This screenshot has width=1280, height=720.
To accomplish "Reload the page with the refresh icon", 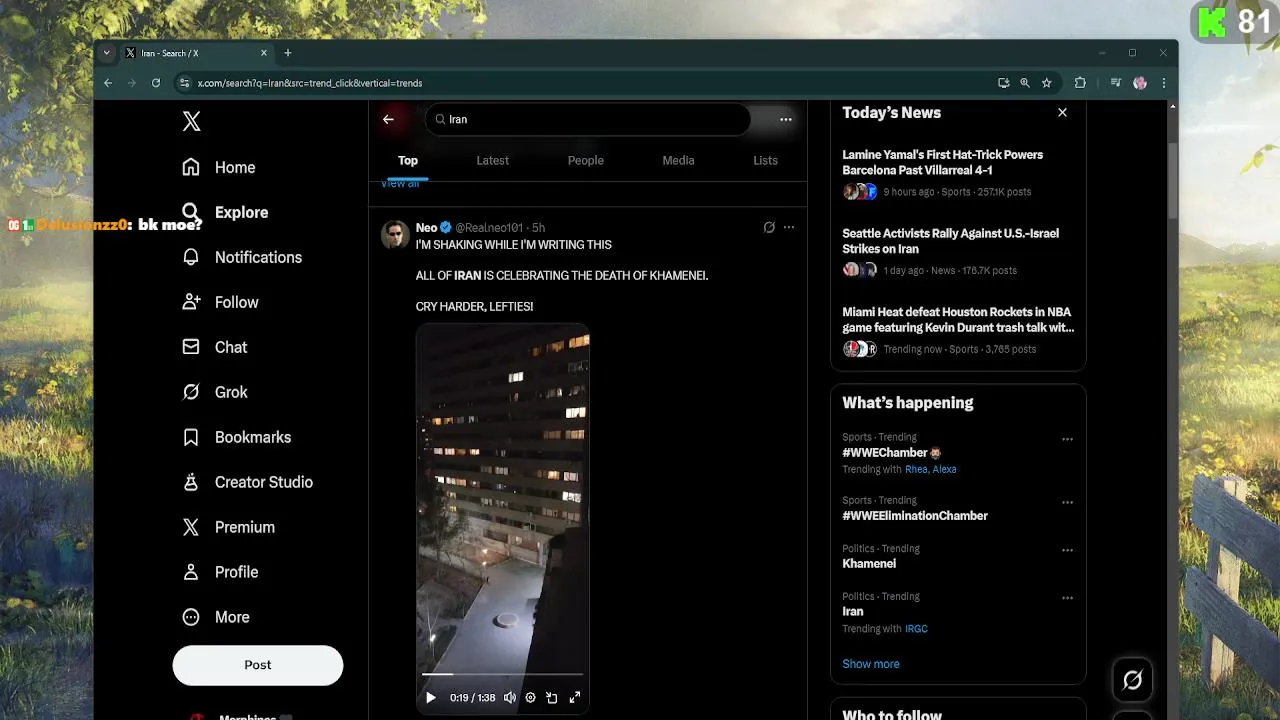I will pos(156,83).
